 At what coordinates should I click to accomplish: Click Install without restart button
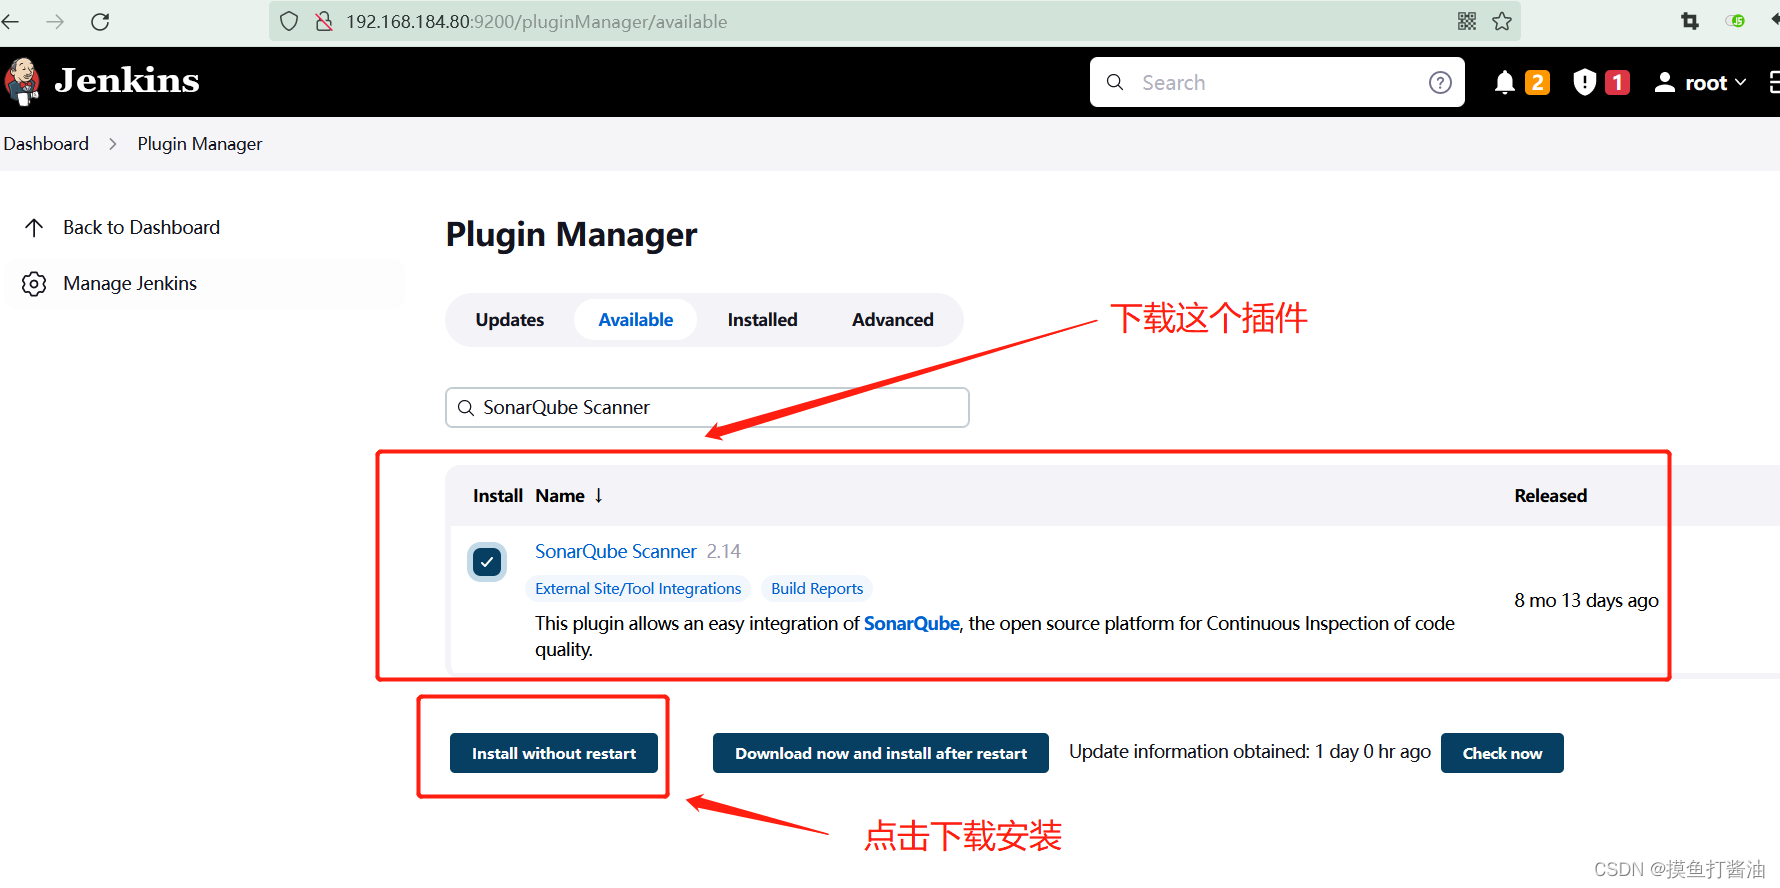(554, 753)
